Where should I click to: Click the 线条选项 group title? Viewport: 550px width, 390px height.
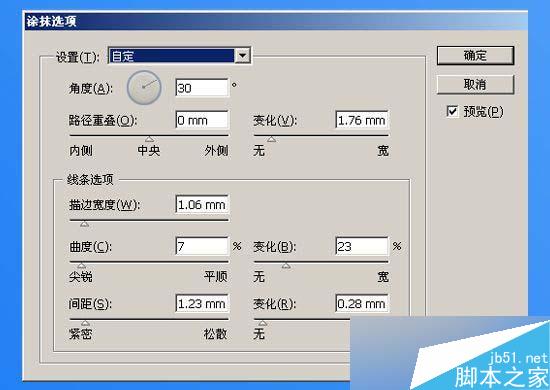click(90, 180)
